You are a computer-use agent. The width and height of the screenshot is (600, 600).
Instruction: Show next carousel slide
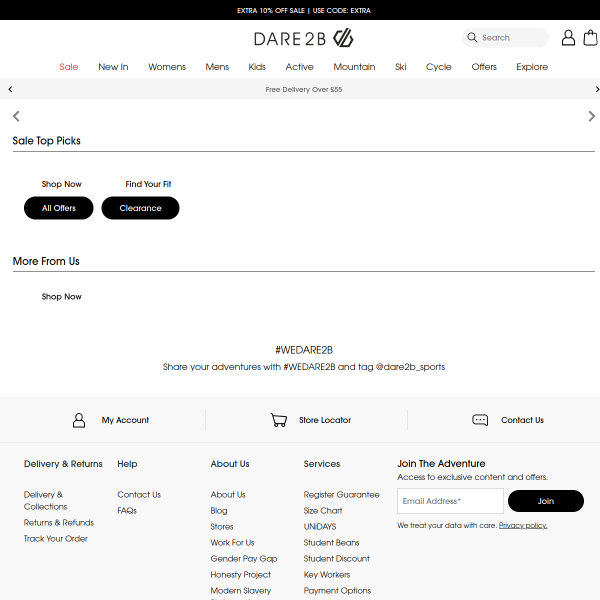point(591,116)
